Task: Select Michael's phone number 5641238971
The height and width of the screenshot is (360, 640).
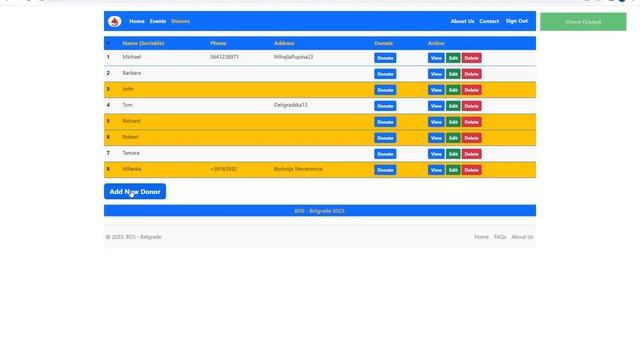Action: 224,57
